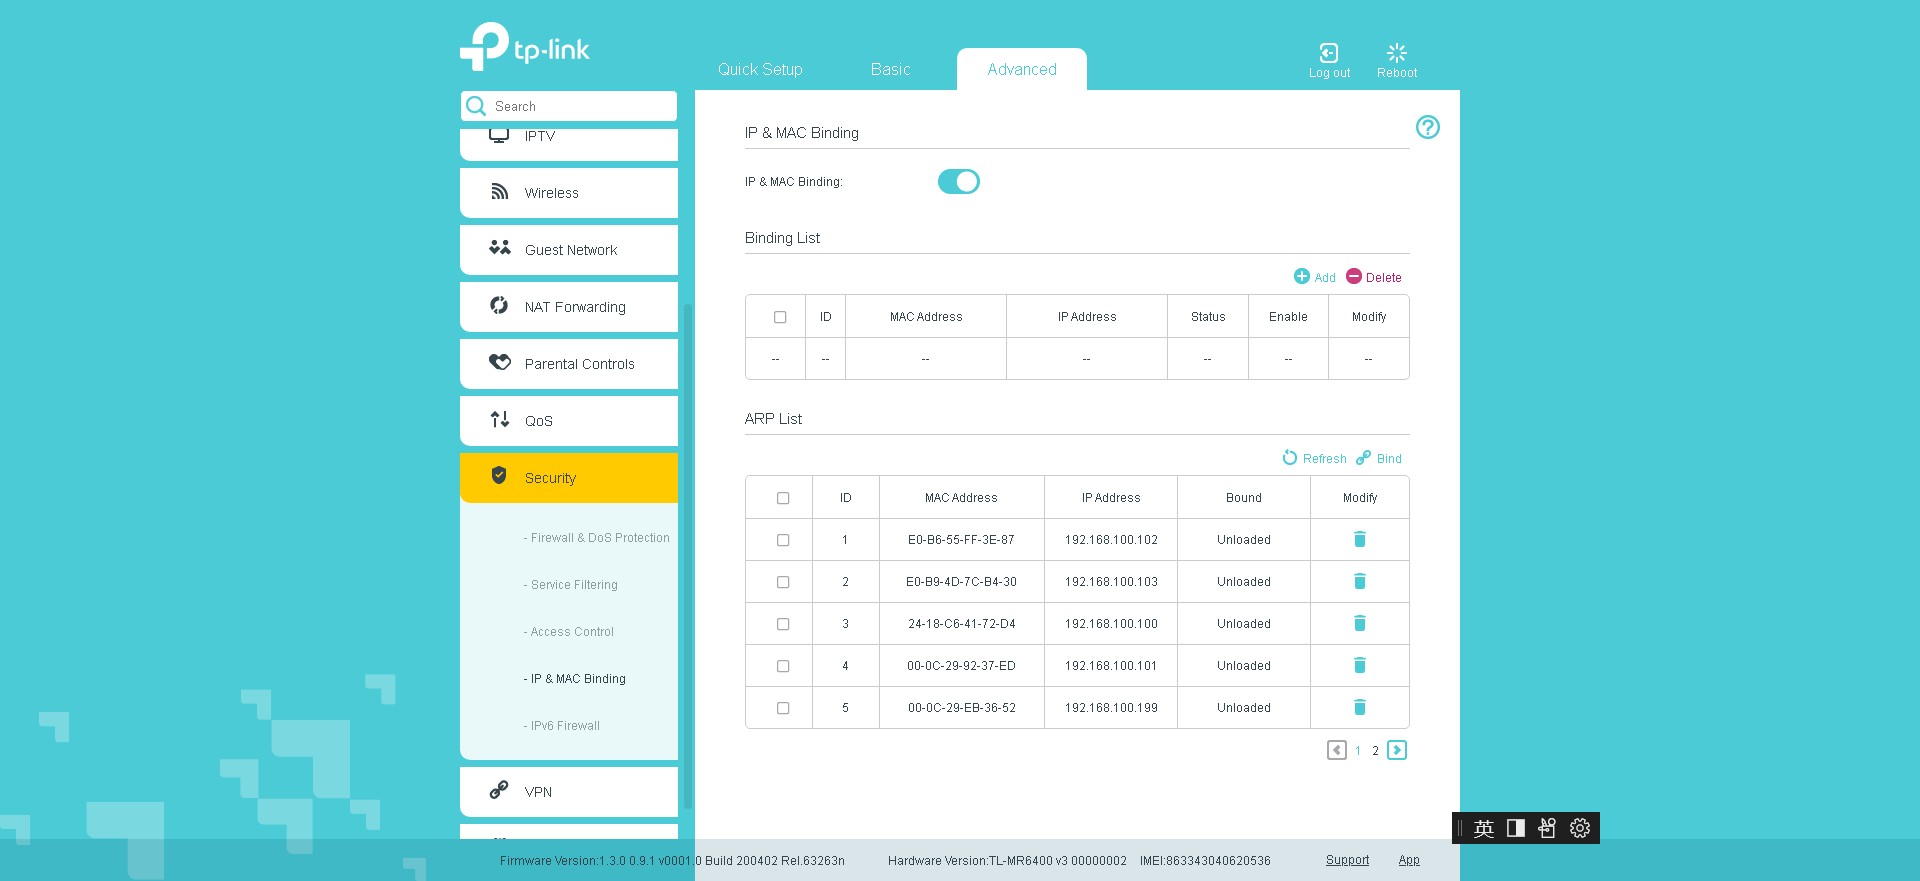The height and width of the screenshot is (881, 1920).
Task: Open Firewall & DoS Protection submenu
Action: (x=597, y=538)
